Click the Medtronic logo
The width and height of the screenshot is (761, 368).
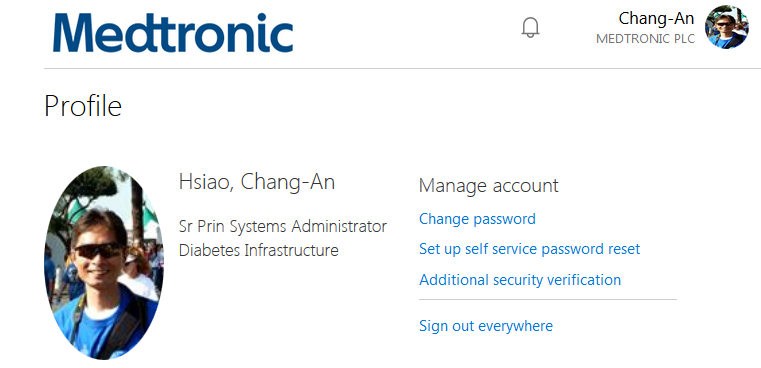pos(173,33)
